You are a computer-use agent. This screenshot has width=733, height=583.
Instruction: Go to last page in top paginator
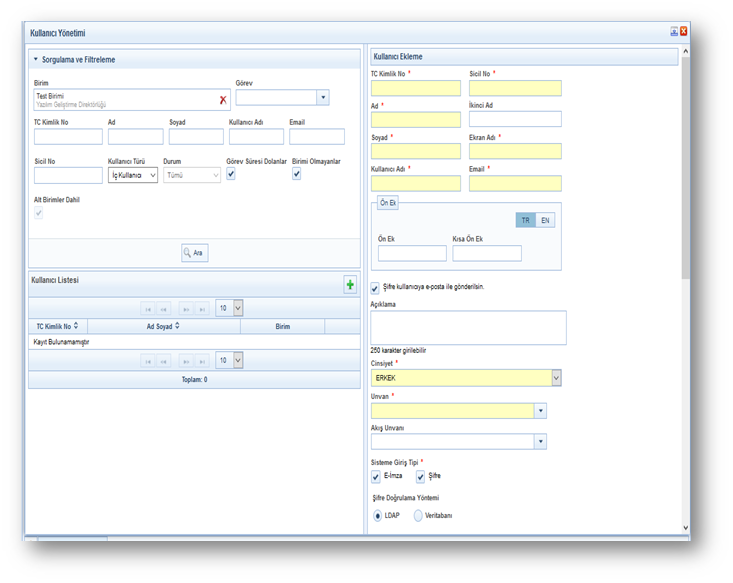point(202,309)
